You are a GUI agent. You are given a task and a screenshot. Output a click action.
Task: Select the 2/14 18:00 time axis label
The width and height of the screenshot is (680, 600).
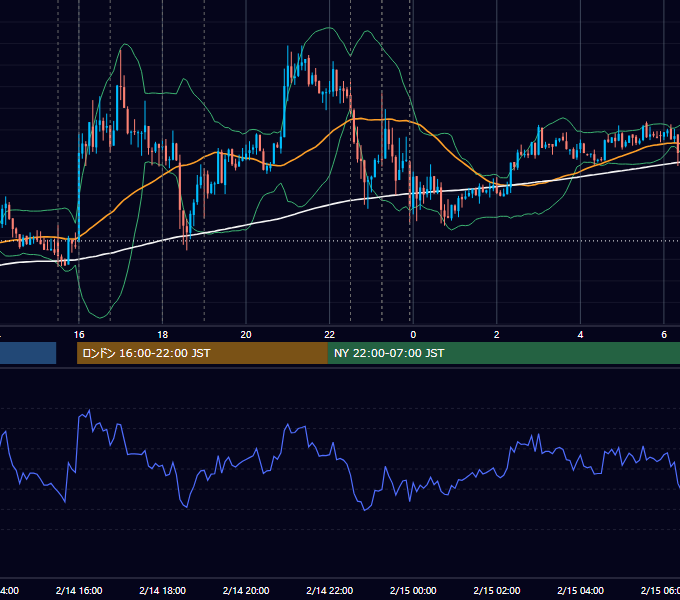(163, 590)
